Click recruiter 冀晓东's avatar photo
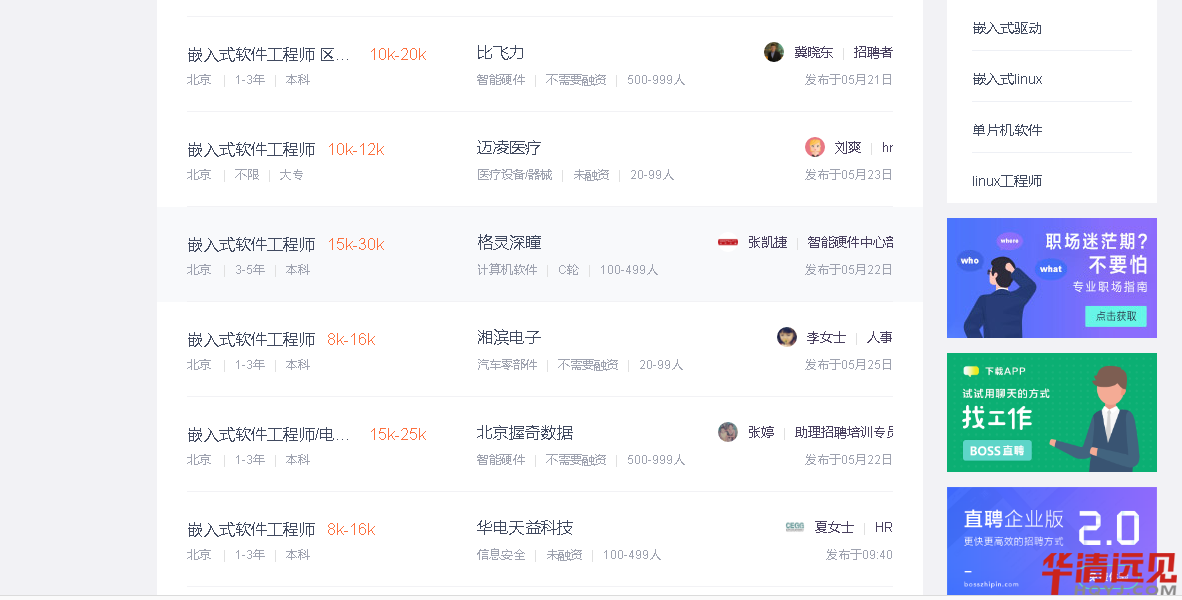 click(x=773, y=51)
